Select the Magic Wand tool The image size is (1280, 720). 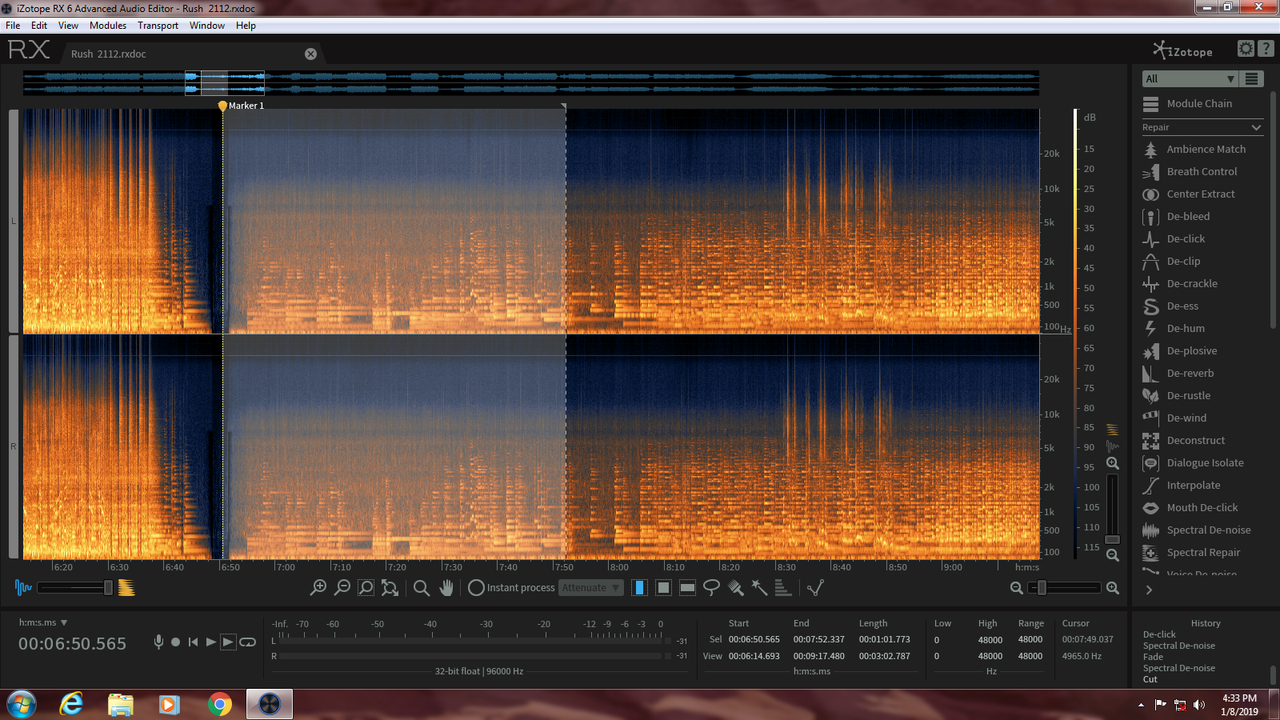(x=759, y=588)
